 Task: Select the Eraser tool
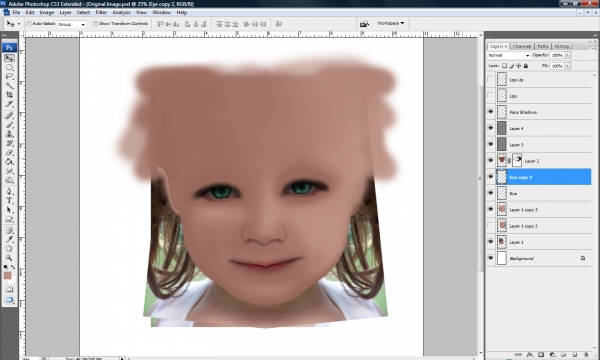(x=9, y=153)
